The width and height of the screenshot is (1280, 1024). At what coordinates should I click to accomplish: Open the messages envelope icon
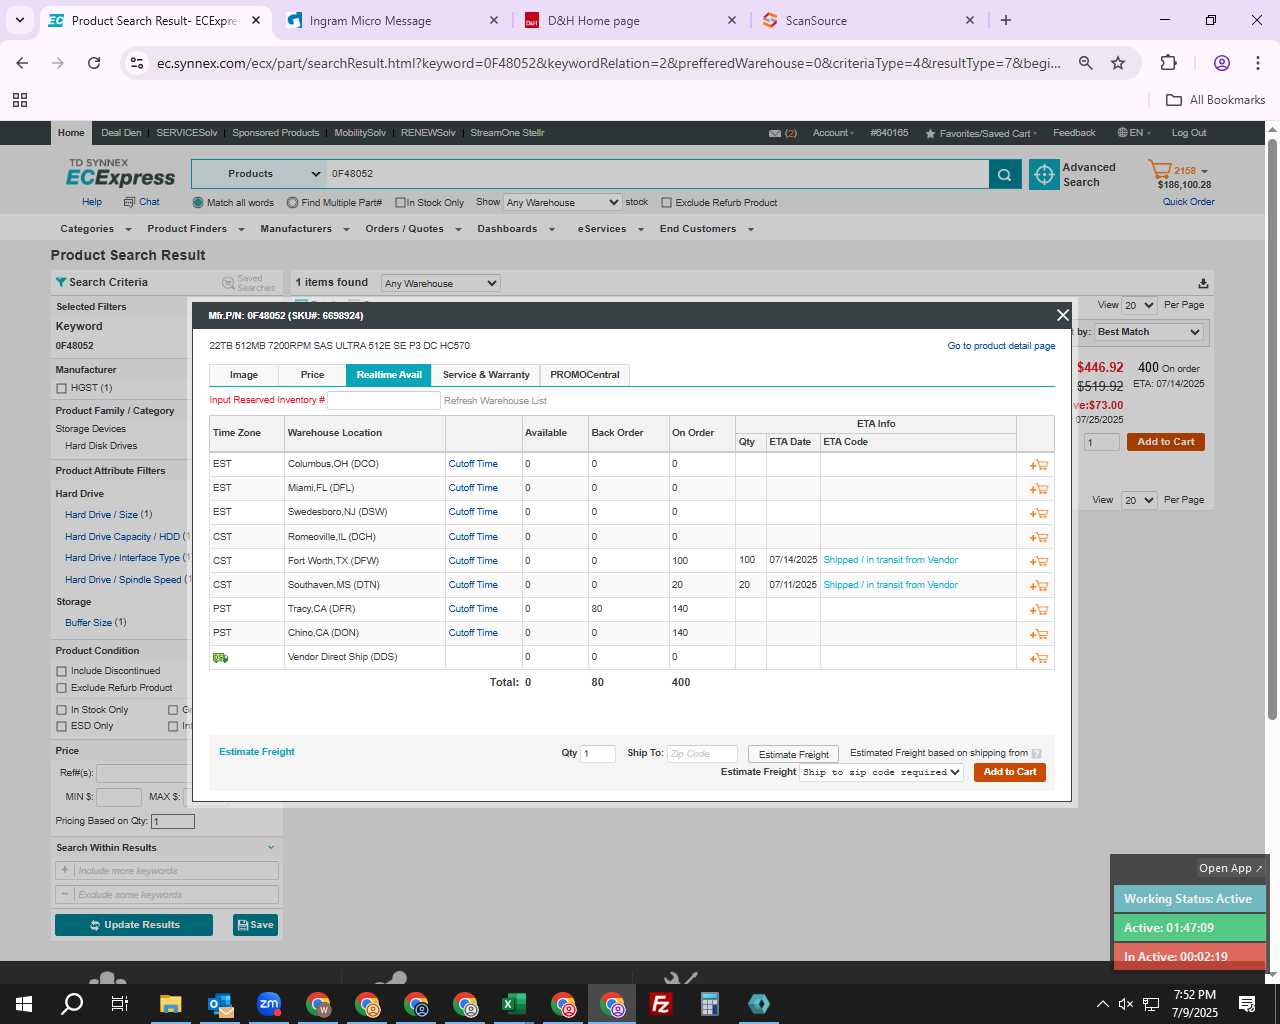(775, 133)
